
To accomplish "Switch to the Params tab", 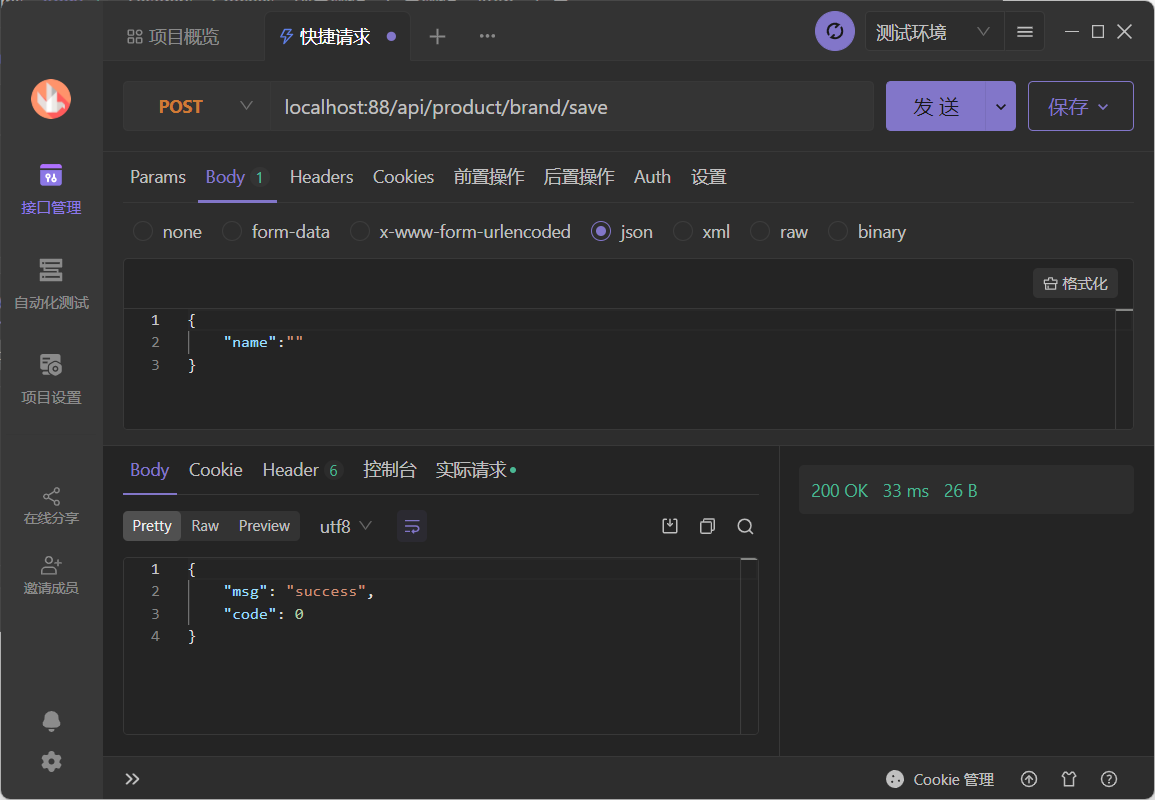I will pos(158,178).
